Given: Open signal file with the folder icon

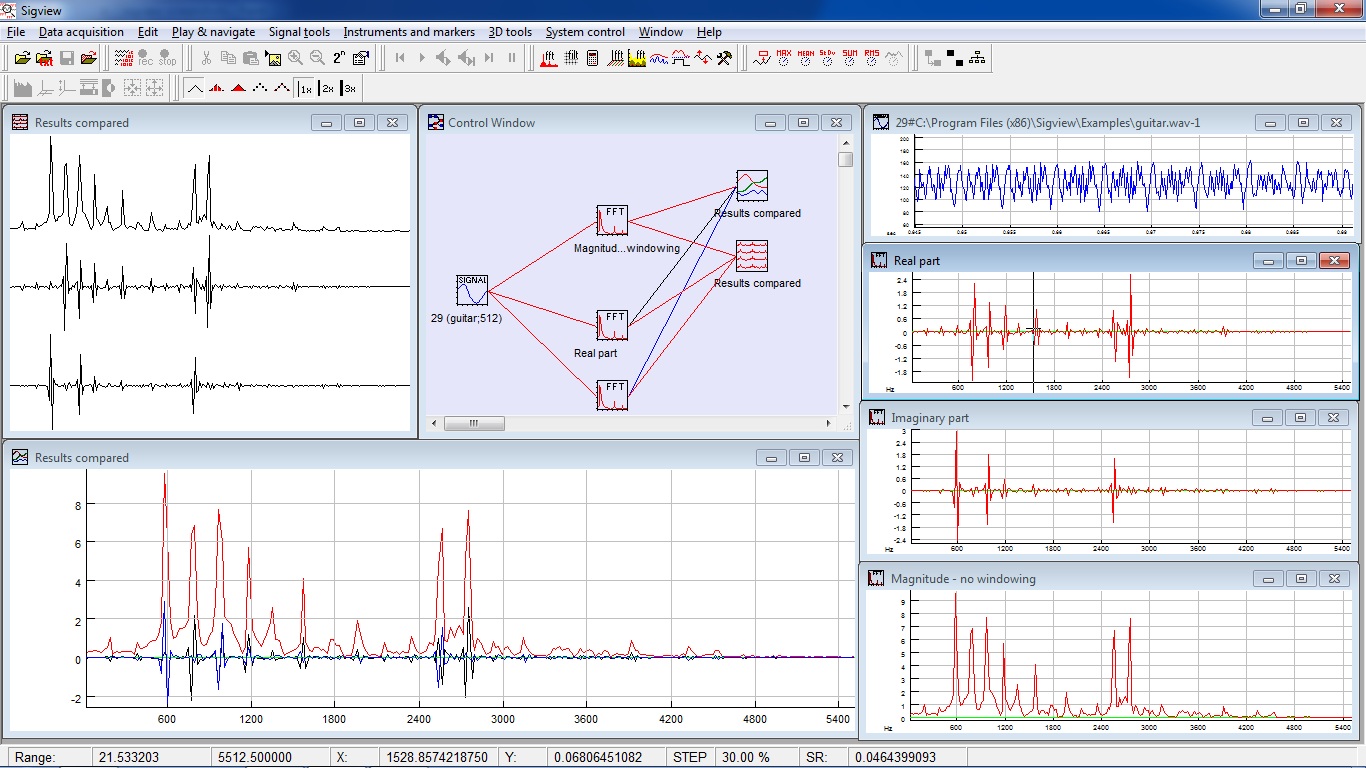Looking at the screenshot, I should (22, 58).
